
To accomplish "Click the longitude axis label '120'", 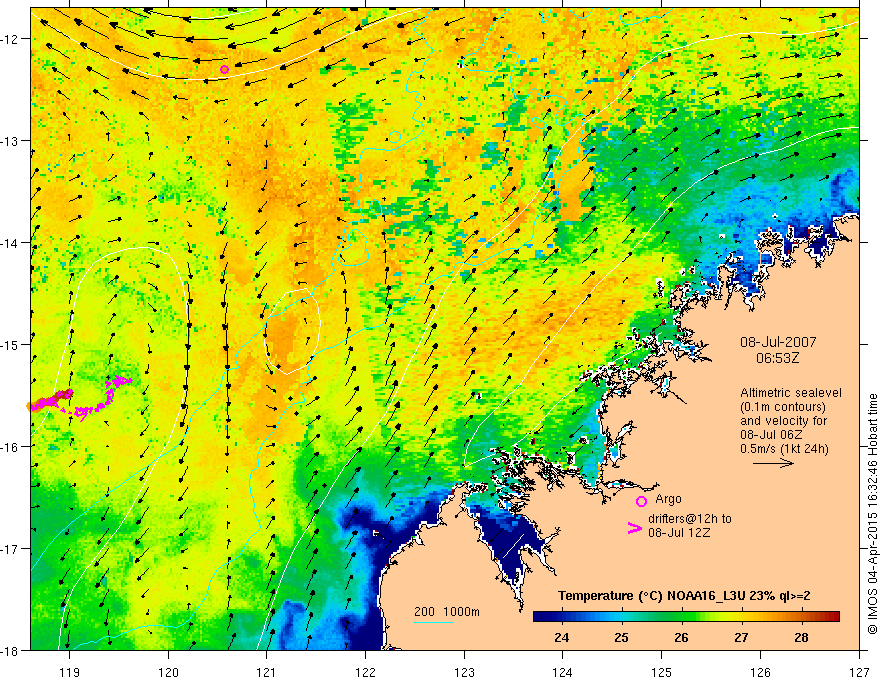I will click(168, 672).
